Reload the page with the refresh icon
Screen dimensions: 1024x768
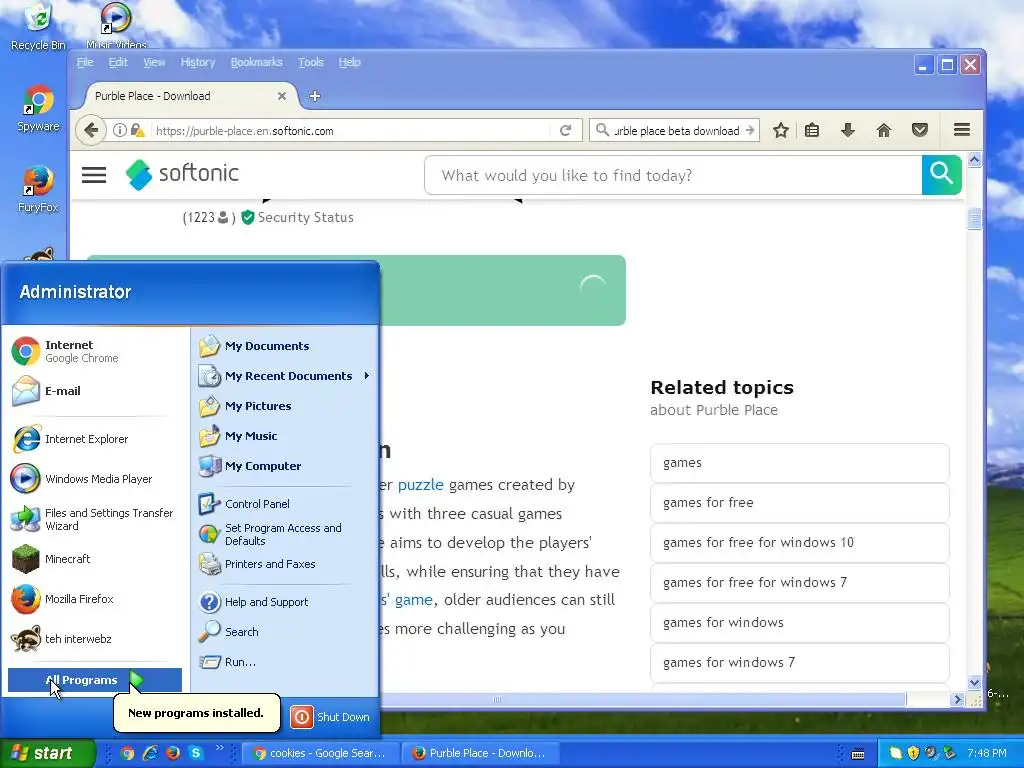point(566,131)
